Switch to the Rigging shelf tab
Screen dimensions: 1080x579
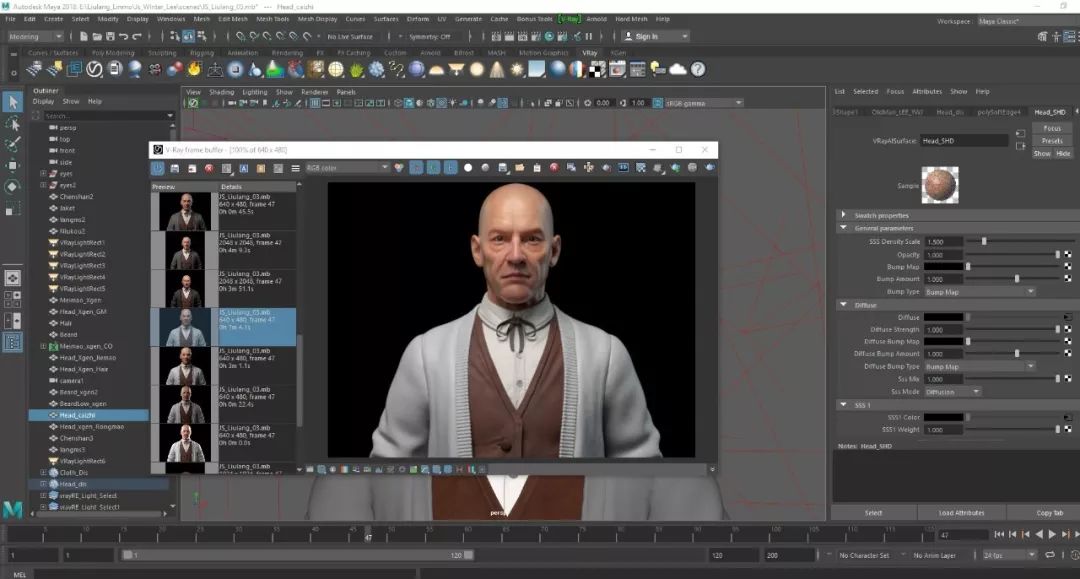(x=202, y=53)
